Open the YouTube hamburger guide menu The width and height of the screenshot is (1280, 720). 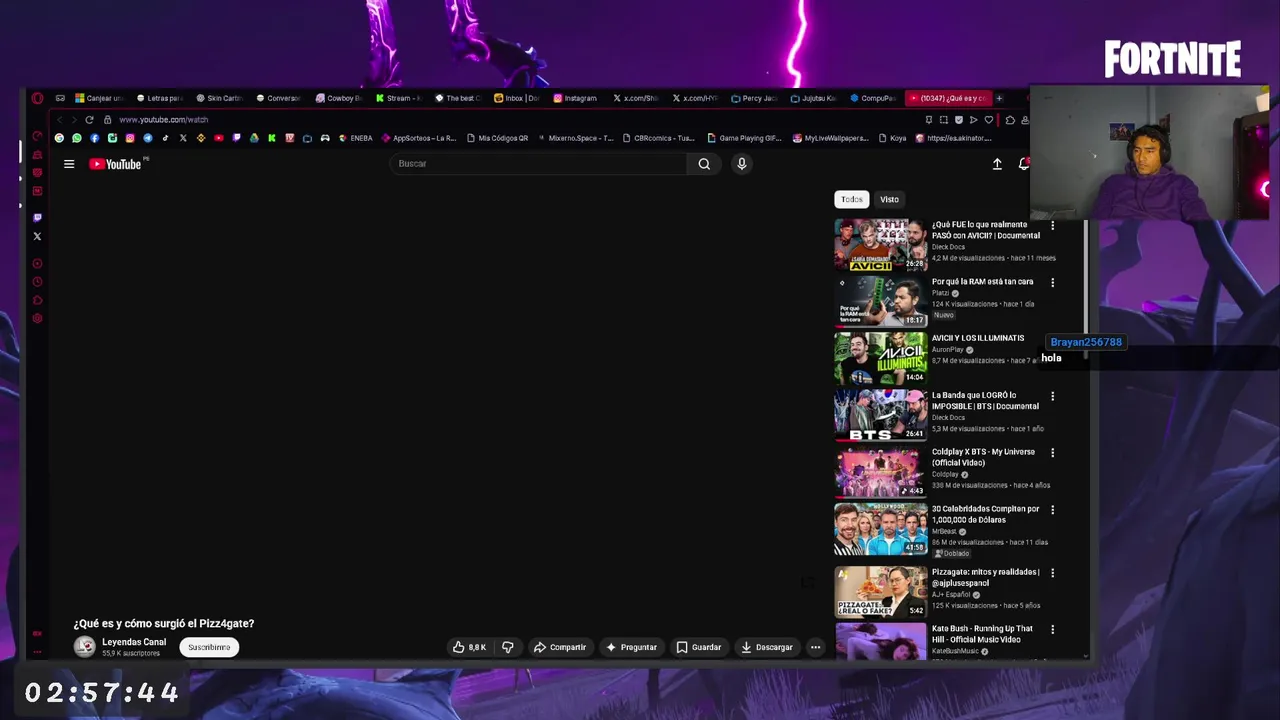coord(69,164)
